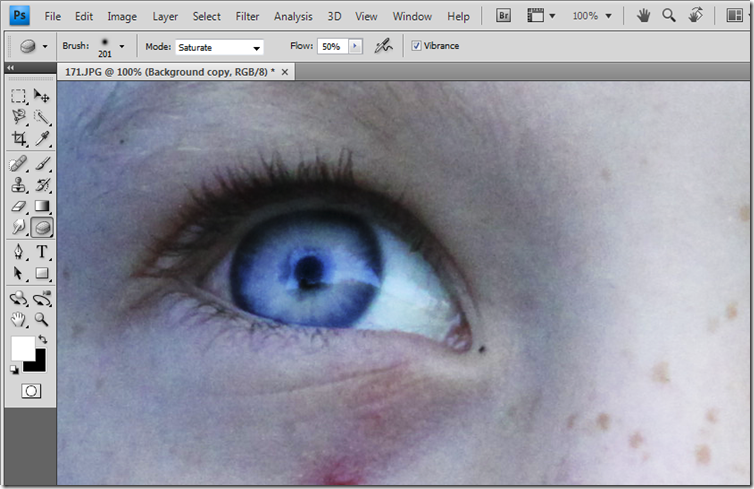Open the Select menu
The height and width of the screenshot is (489, 754).
click(x=206, y=16)
